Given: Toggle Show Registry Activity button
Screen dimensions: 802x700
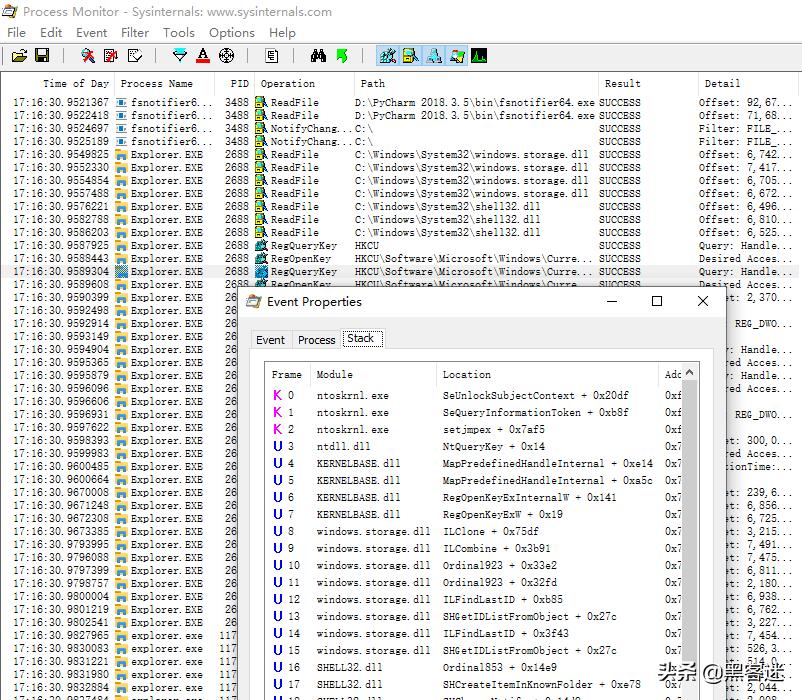Looking at the screenshot, I should (387, 56).
